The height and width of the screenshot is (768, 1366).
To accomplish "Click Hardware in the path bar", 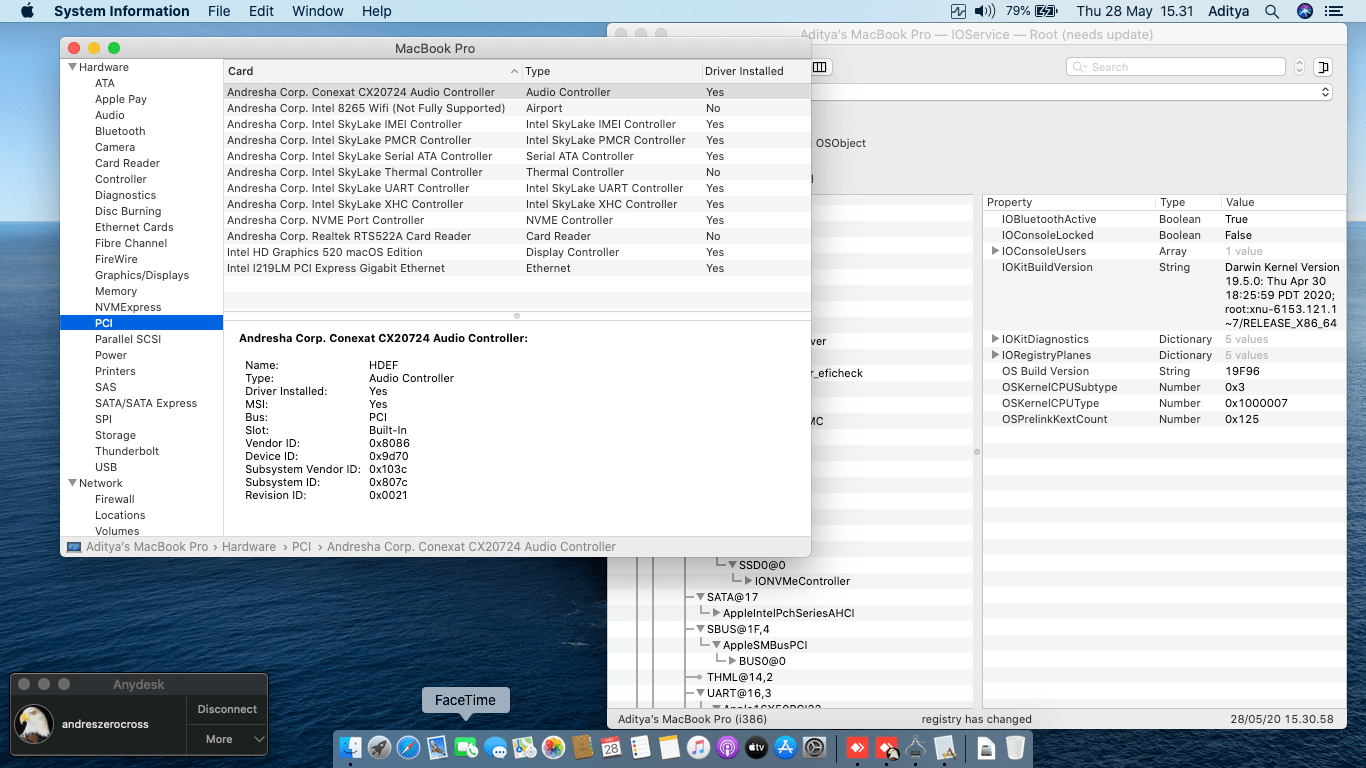I will (249, 547).
